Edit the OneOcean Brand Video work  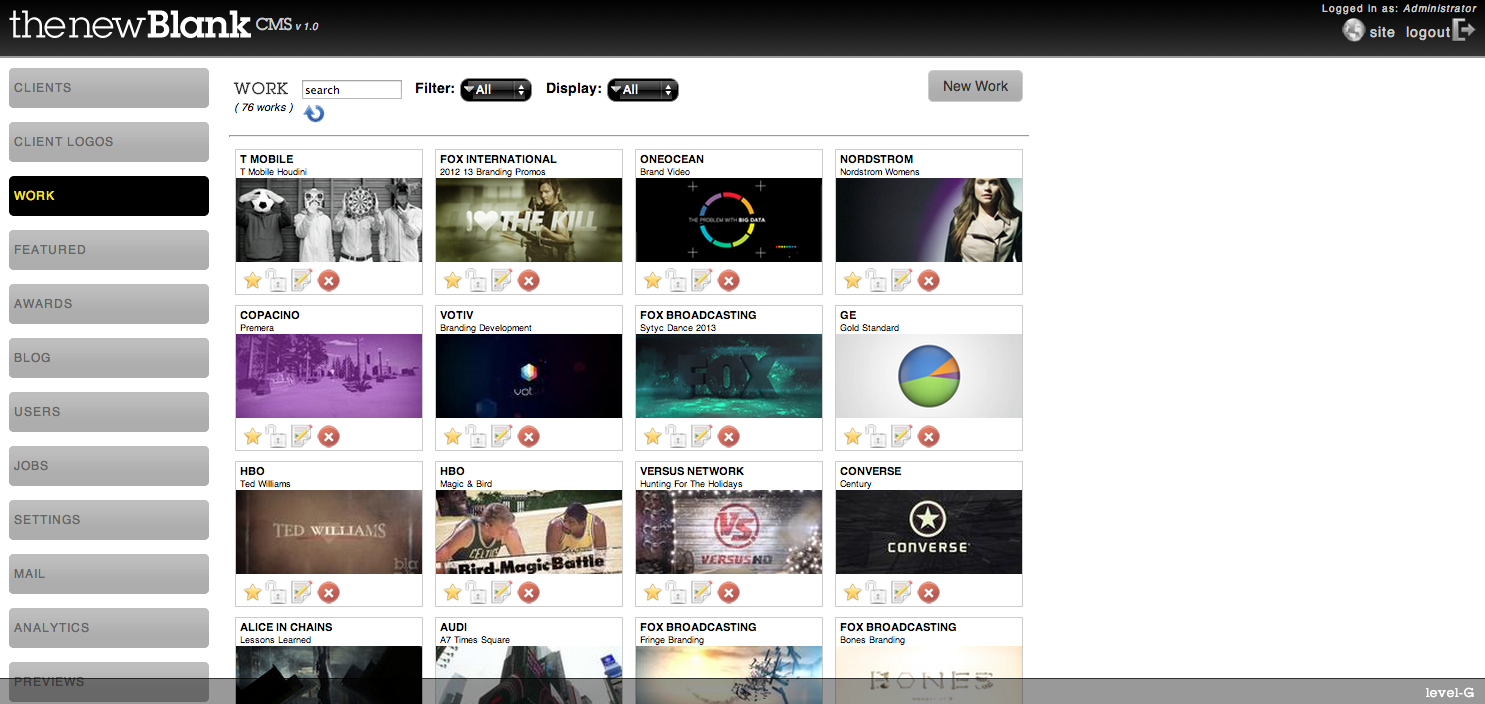(702, 280)
